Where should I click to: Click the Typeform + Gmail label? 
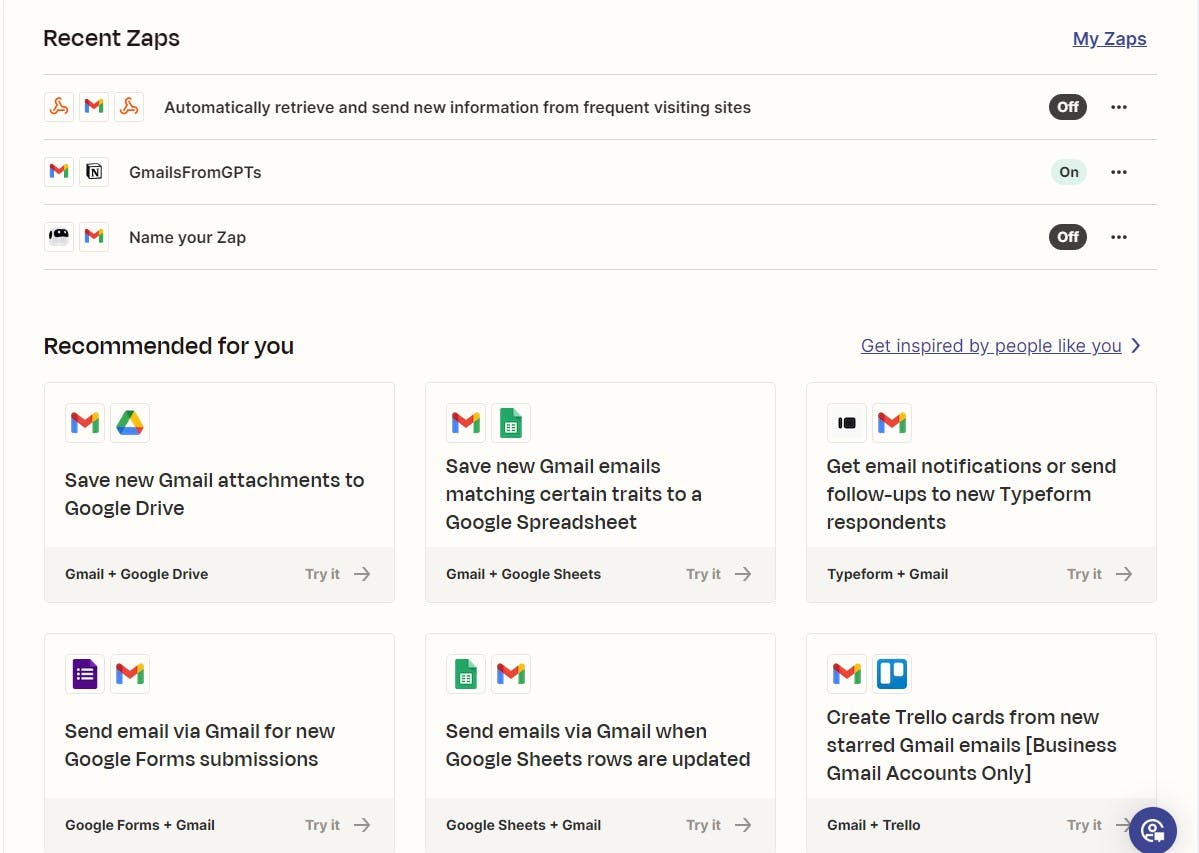pyautogui.click(x=888, y=574)
